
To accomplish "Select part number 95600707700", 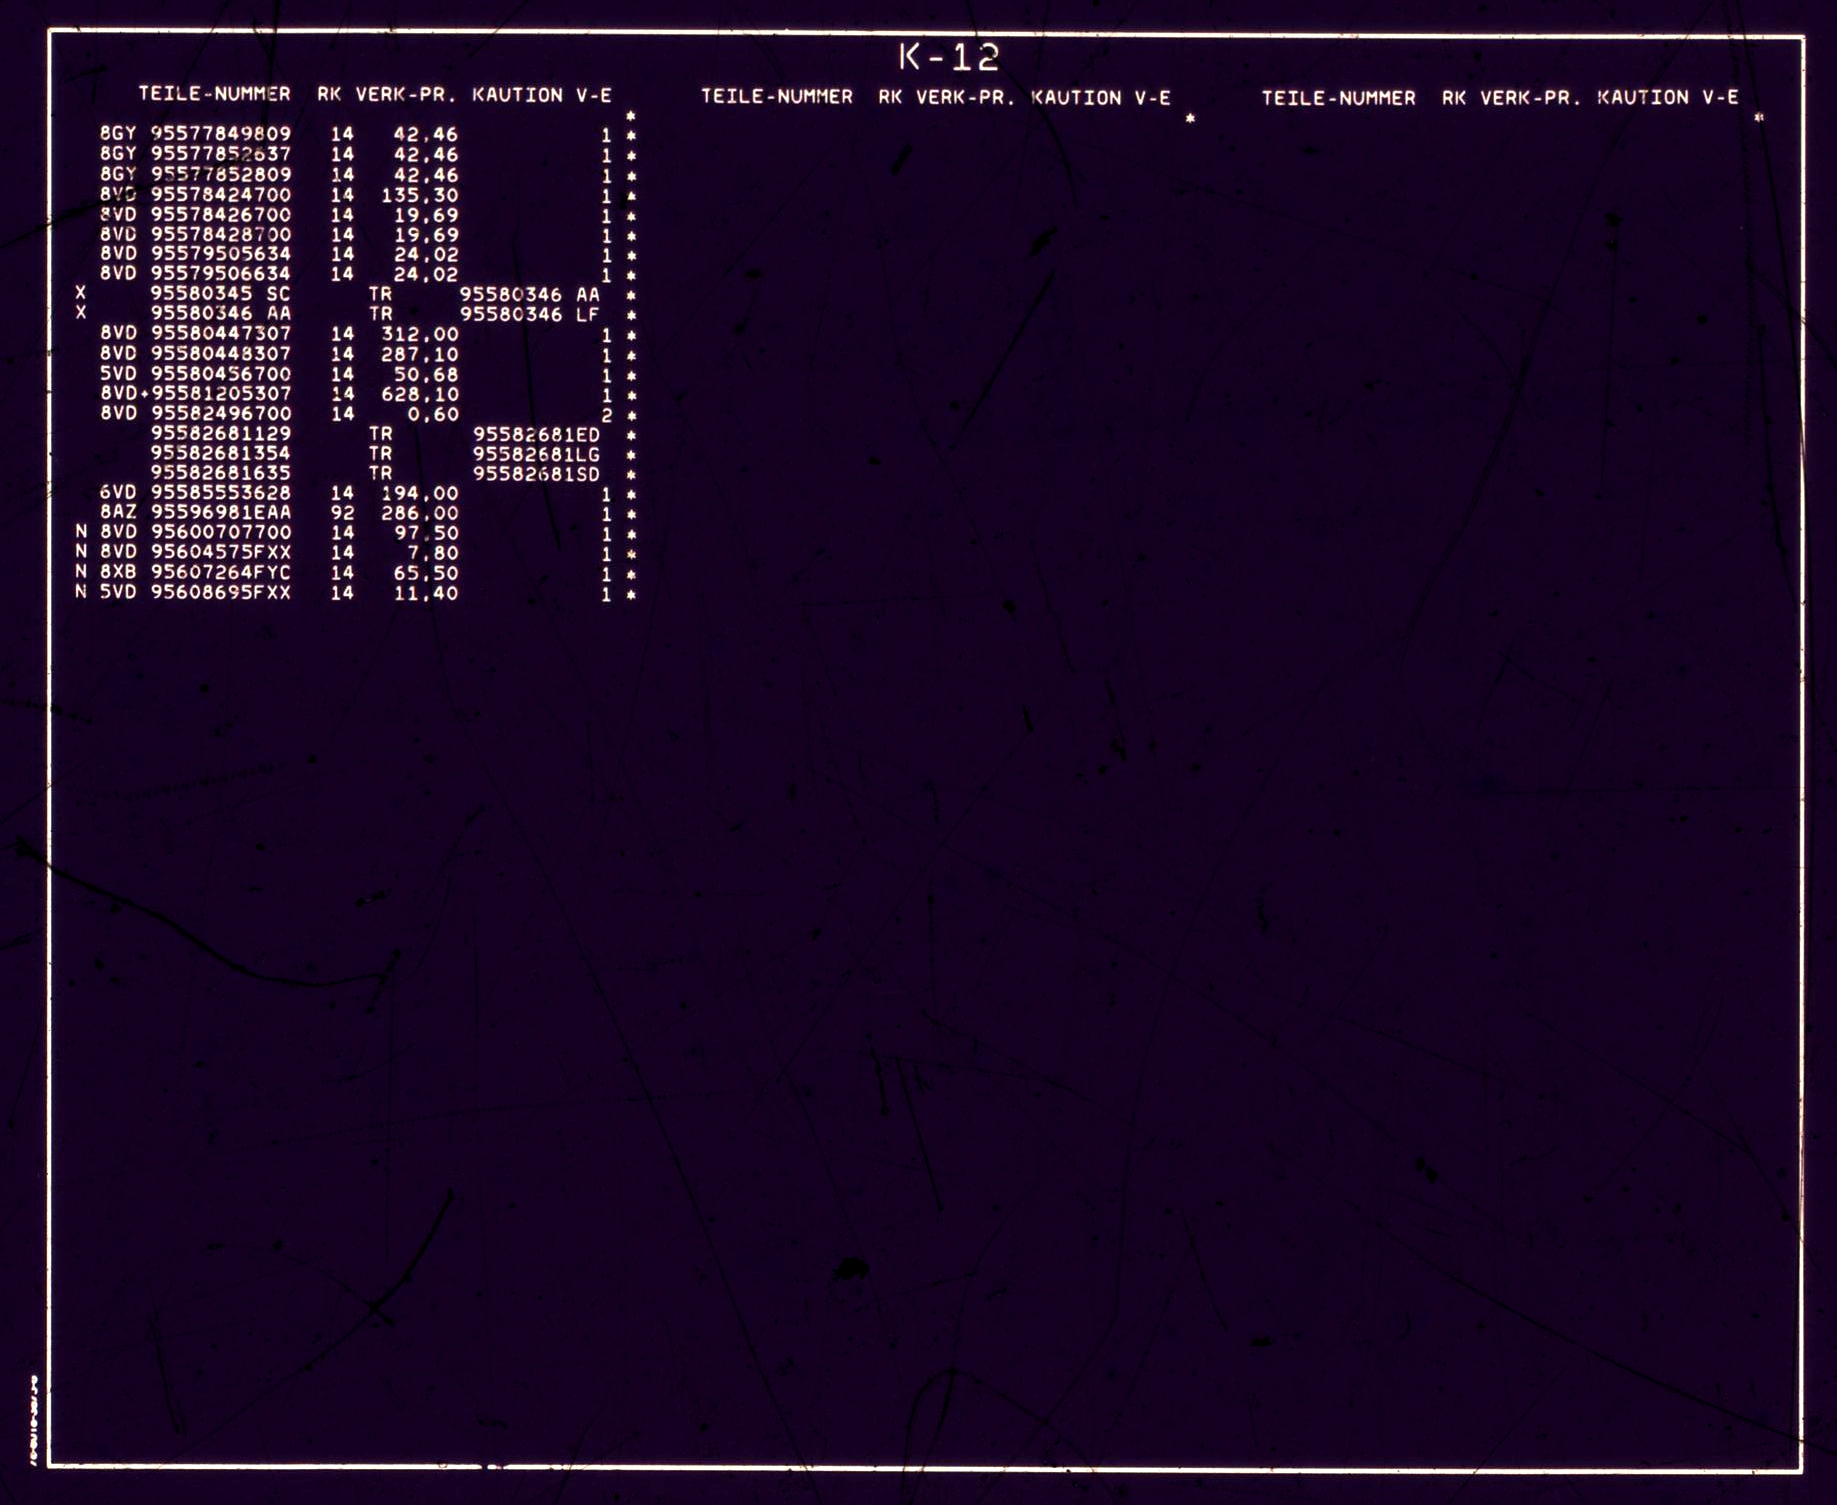I will [x=221, y=533].
